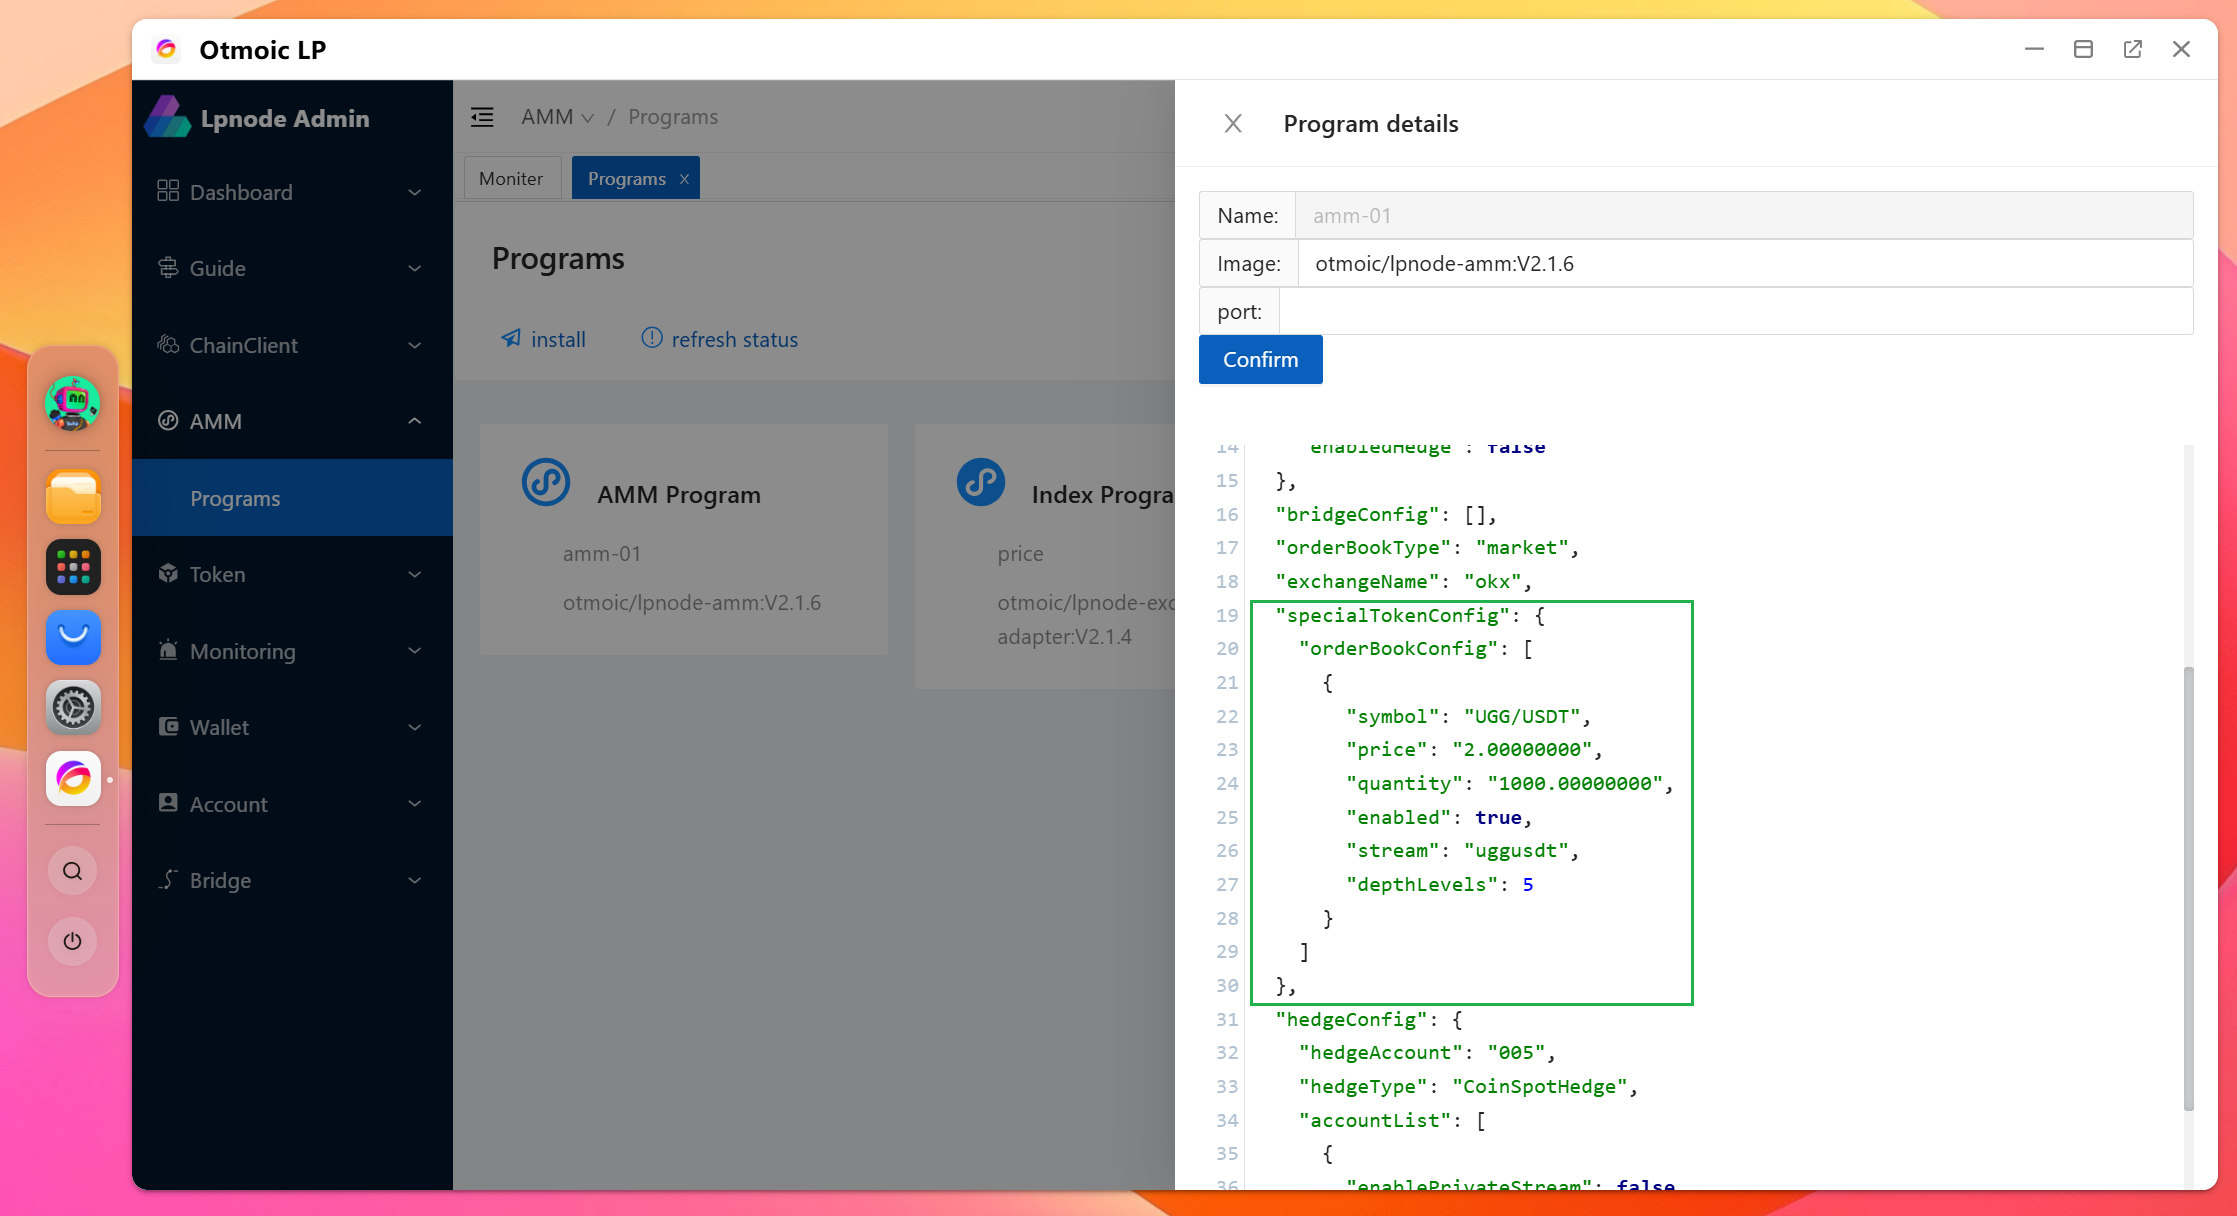Collapse the AMM section chevron
The width and height of the screenshot is (2237, 1216).
[414, 421]
